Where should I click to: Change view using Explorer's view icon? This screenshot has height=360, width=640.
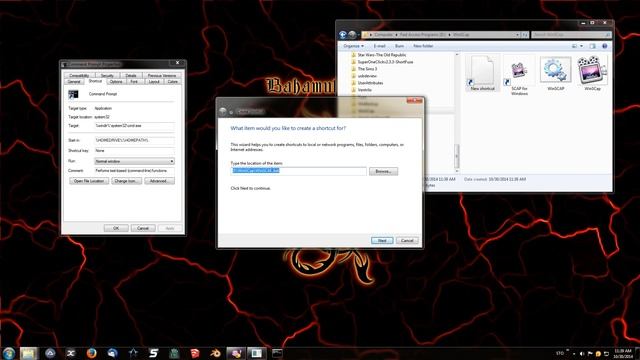coord(574,46)
